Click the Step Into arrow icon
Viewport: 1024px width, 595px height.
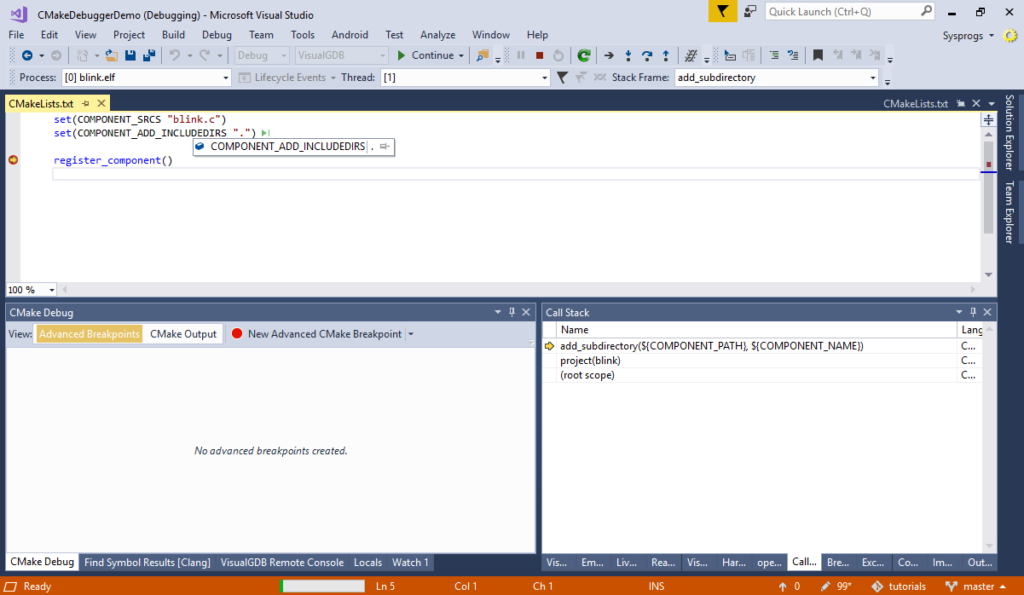coord(628,56)
